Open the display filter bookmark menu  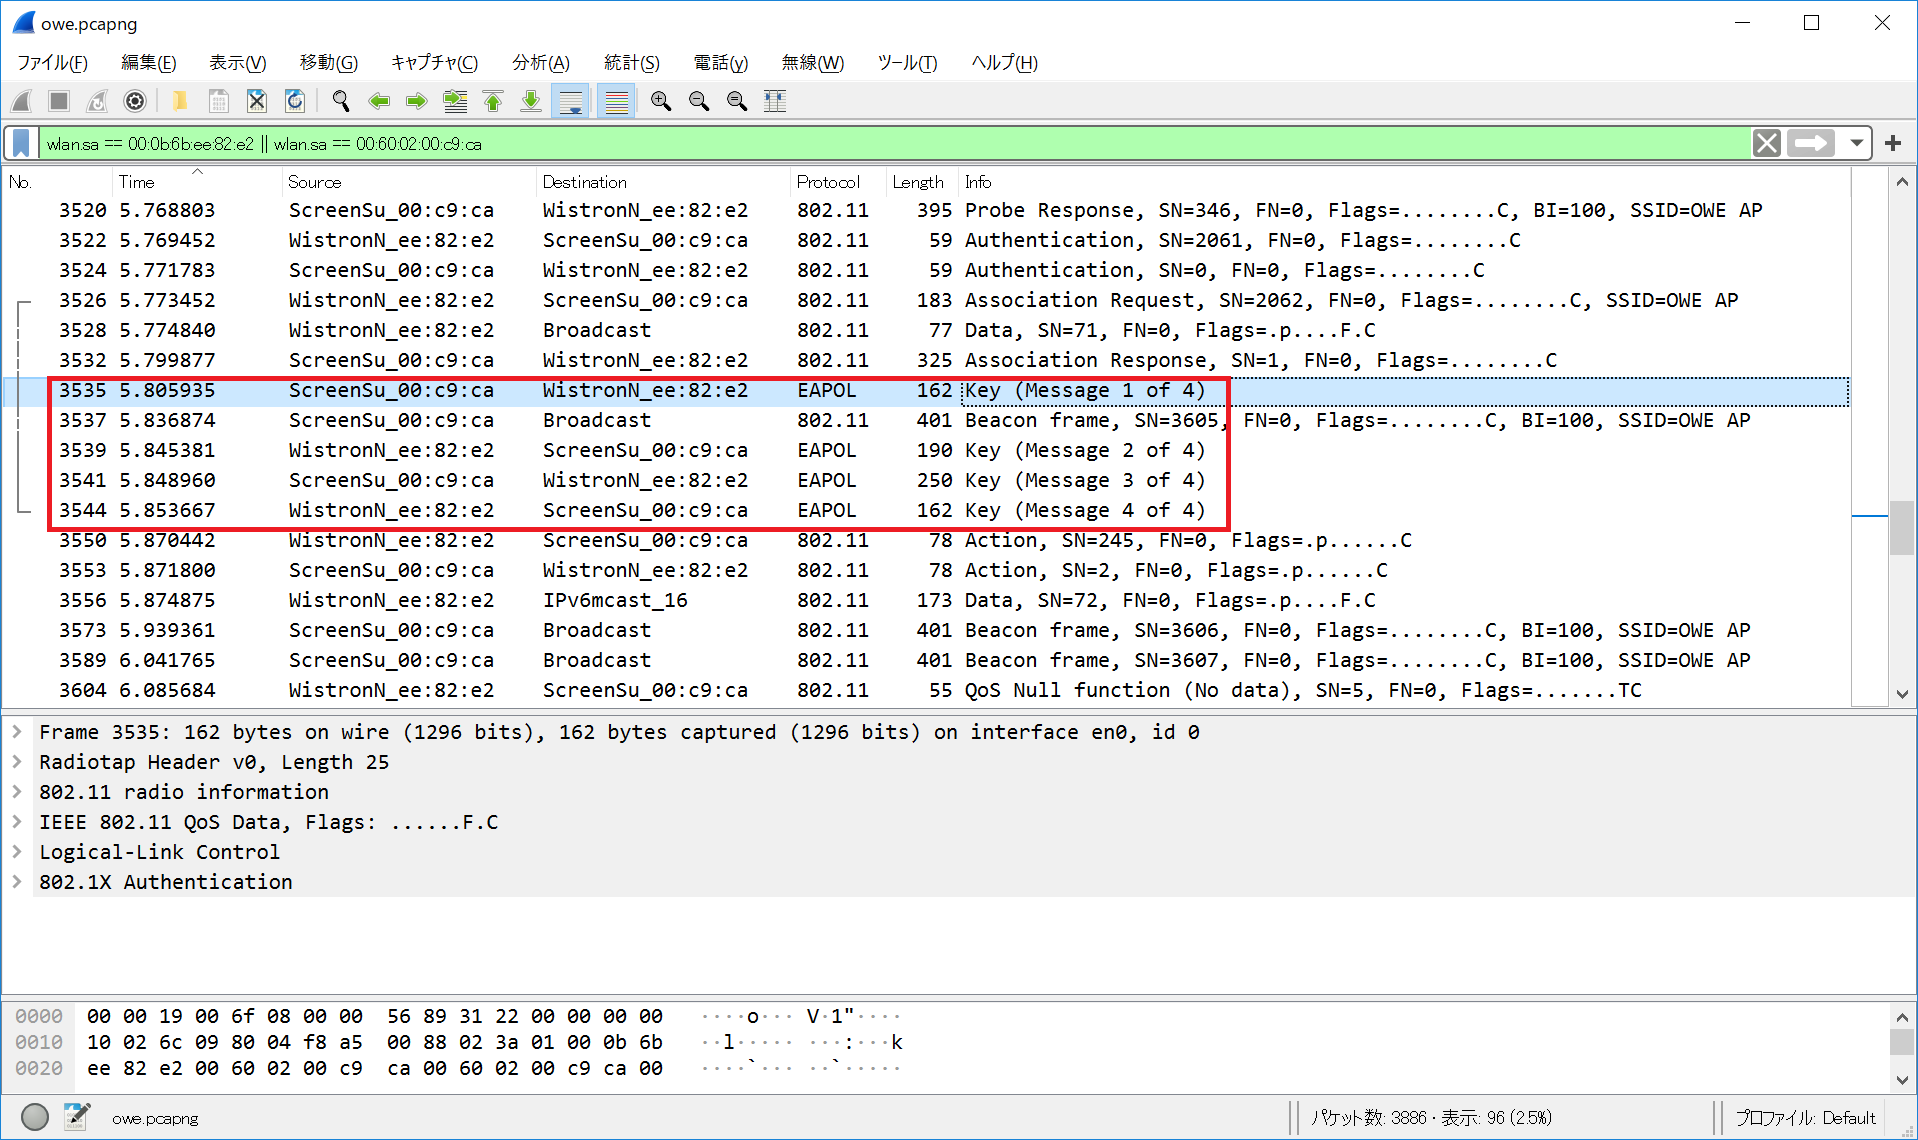click(x=21, y=143)
